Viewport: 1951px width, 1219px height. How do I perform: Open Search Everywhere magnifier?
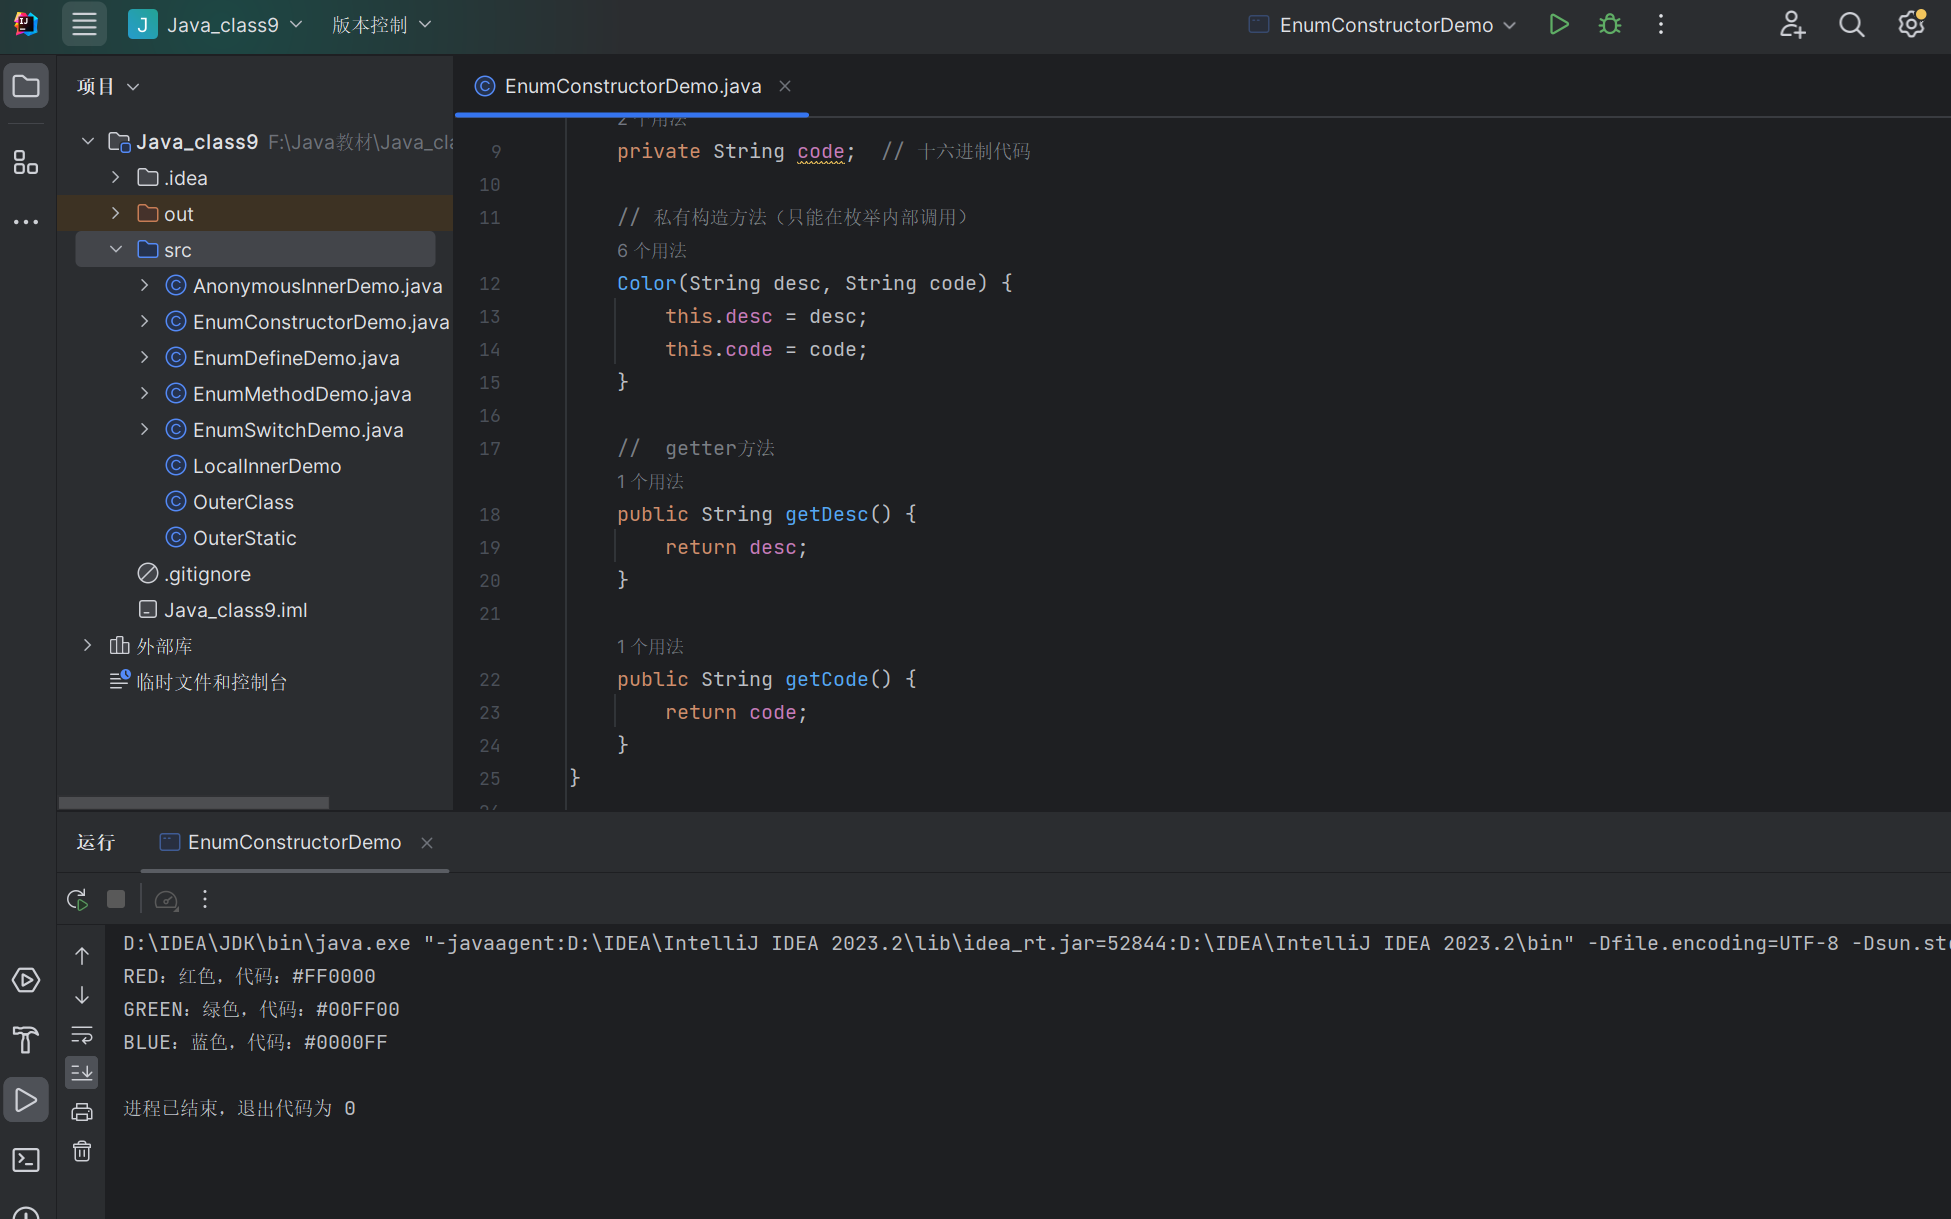coord(1851,25)
